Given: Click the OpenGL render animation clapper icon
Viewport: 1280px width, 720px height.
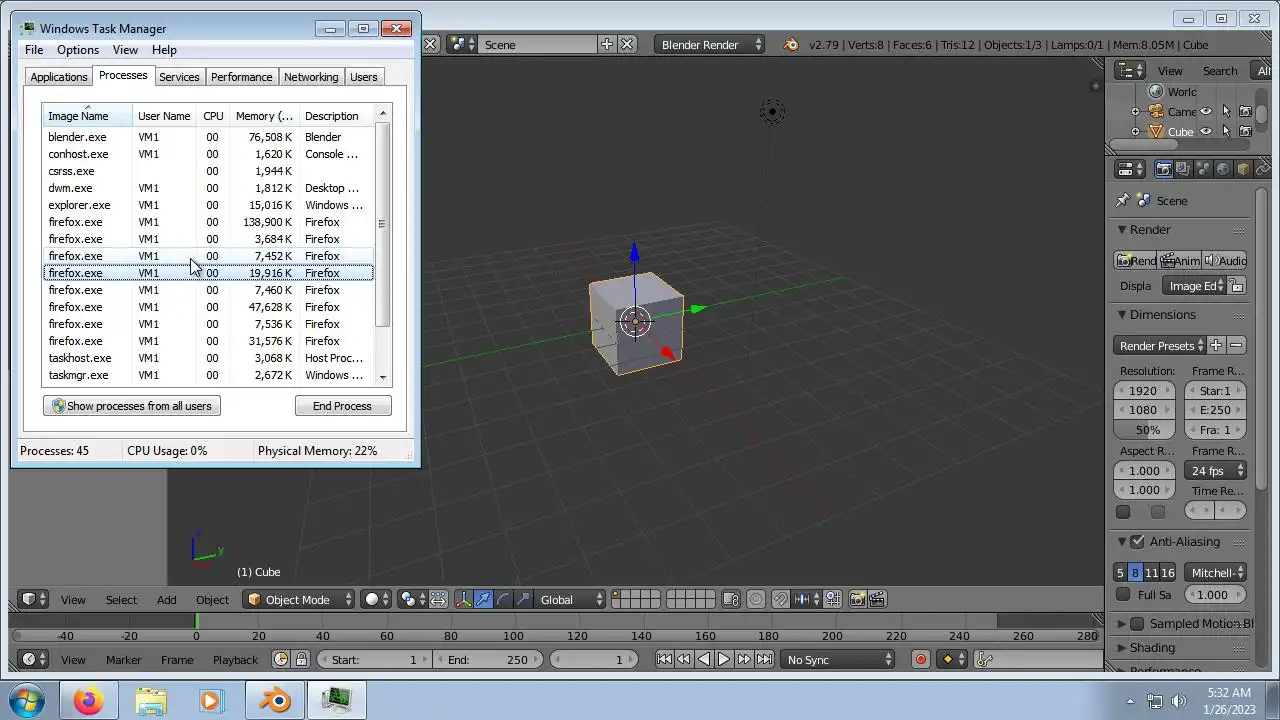Looking at the screenshot, I should click(877, 599).
